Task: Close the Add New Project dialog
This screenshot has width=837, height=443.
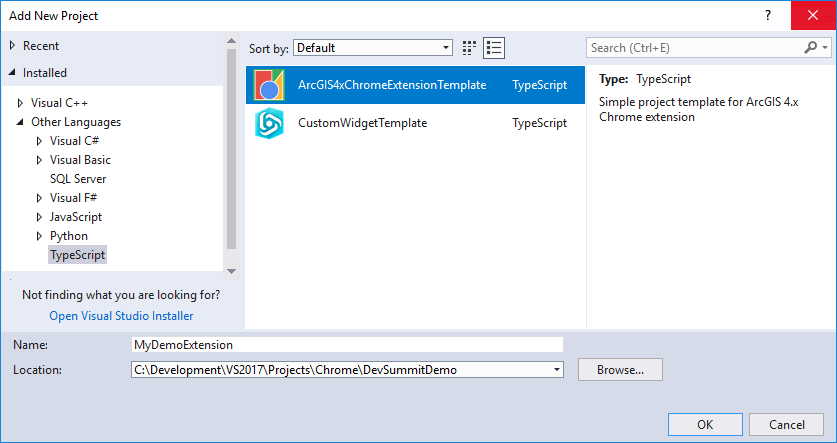Action: (x=813, y=15)
